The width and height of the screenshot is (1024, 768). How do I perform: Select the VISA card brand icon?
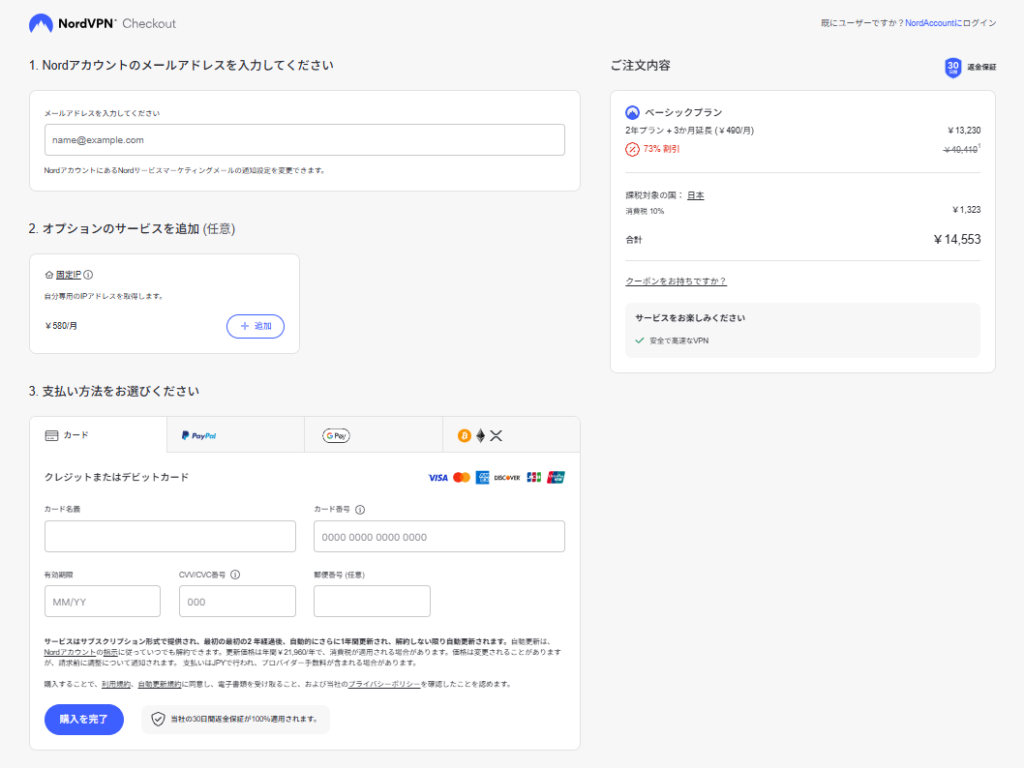pos(438,477)
